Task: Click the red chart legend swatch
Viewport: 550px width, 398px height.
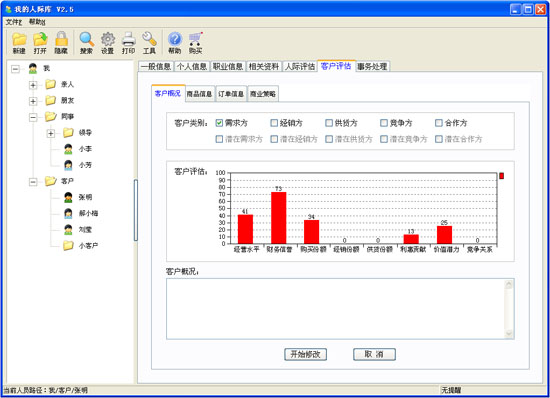Action: pyautogui.click(x=502, y=176)
